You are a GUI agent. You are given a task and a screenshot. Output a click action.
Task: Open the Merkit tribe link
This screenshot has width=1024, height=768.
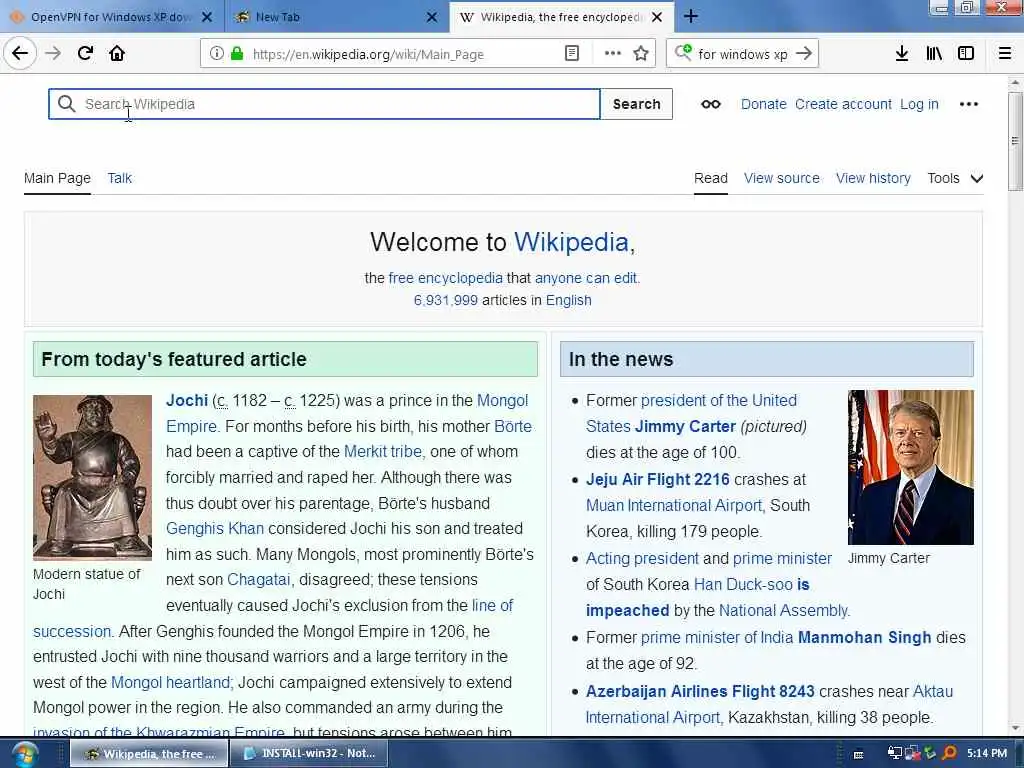(x=383, y=451)
